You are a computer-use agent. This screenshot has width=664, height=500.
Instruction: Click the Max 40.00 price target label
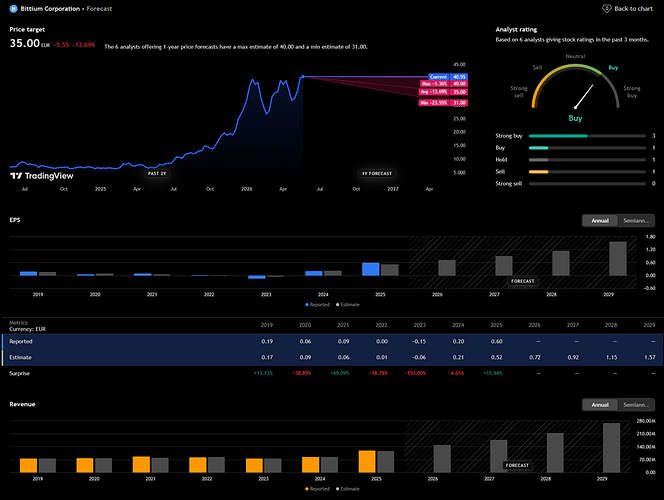[x=443, y=84]
